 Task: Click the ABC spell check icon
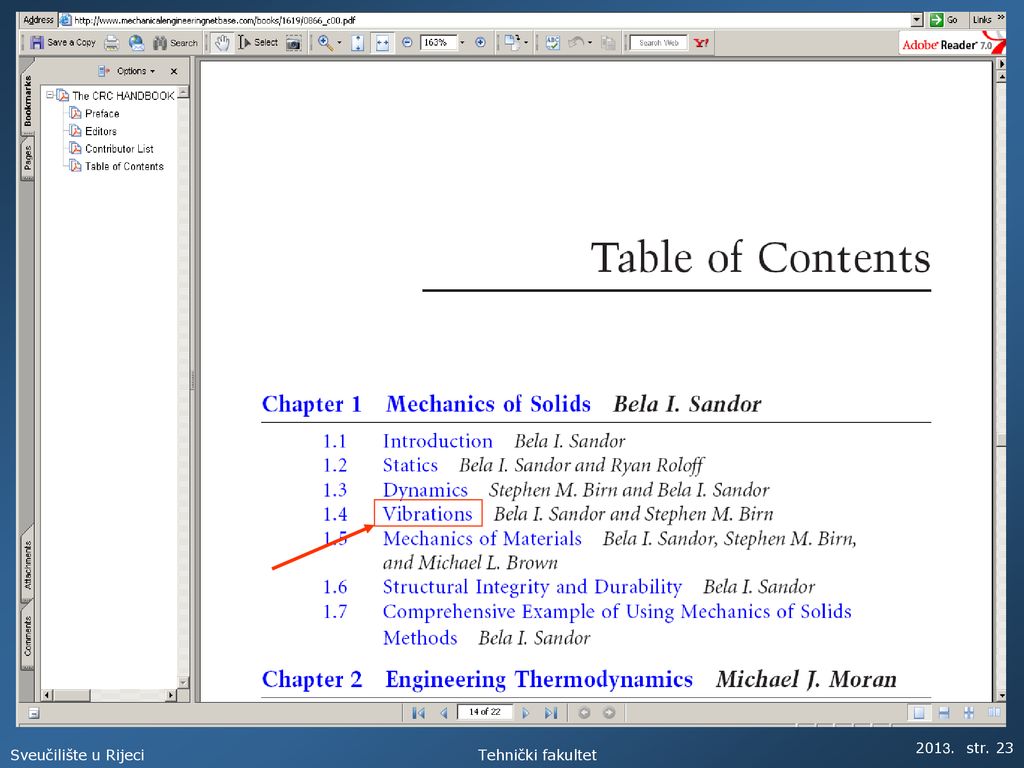[552, 43]
